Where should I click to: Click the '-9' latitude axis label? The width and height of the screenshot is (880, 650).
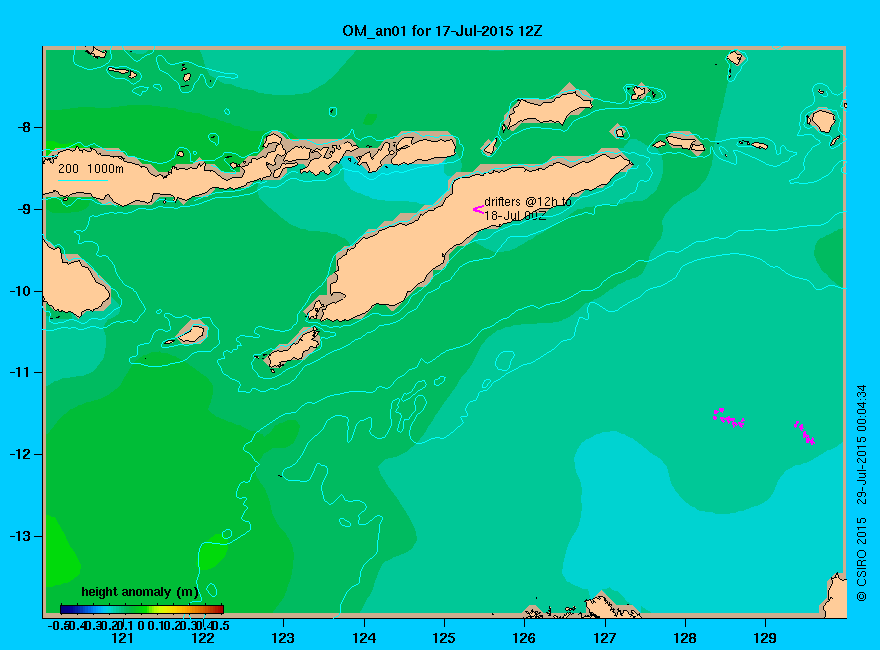pos(24,209)
